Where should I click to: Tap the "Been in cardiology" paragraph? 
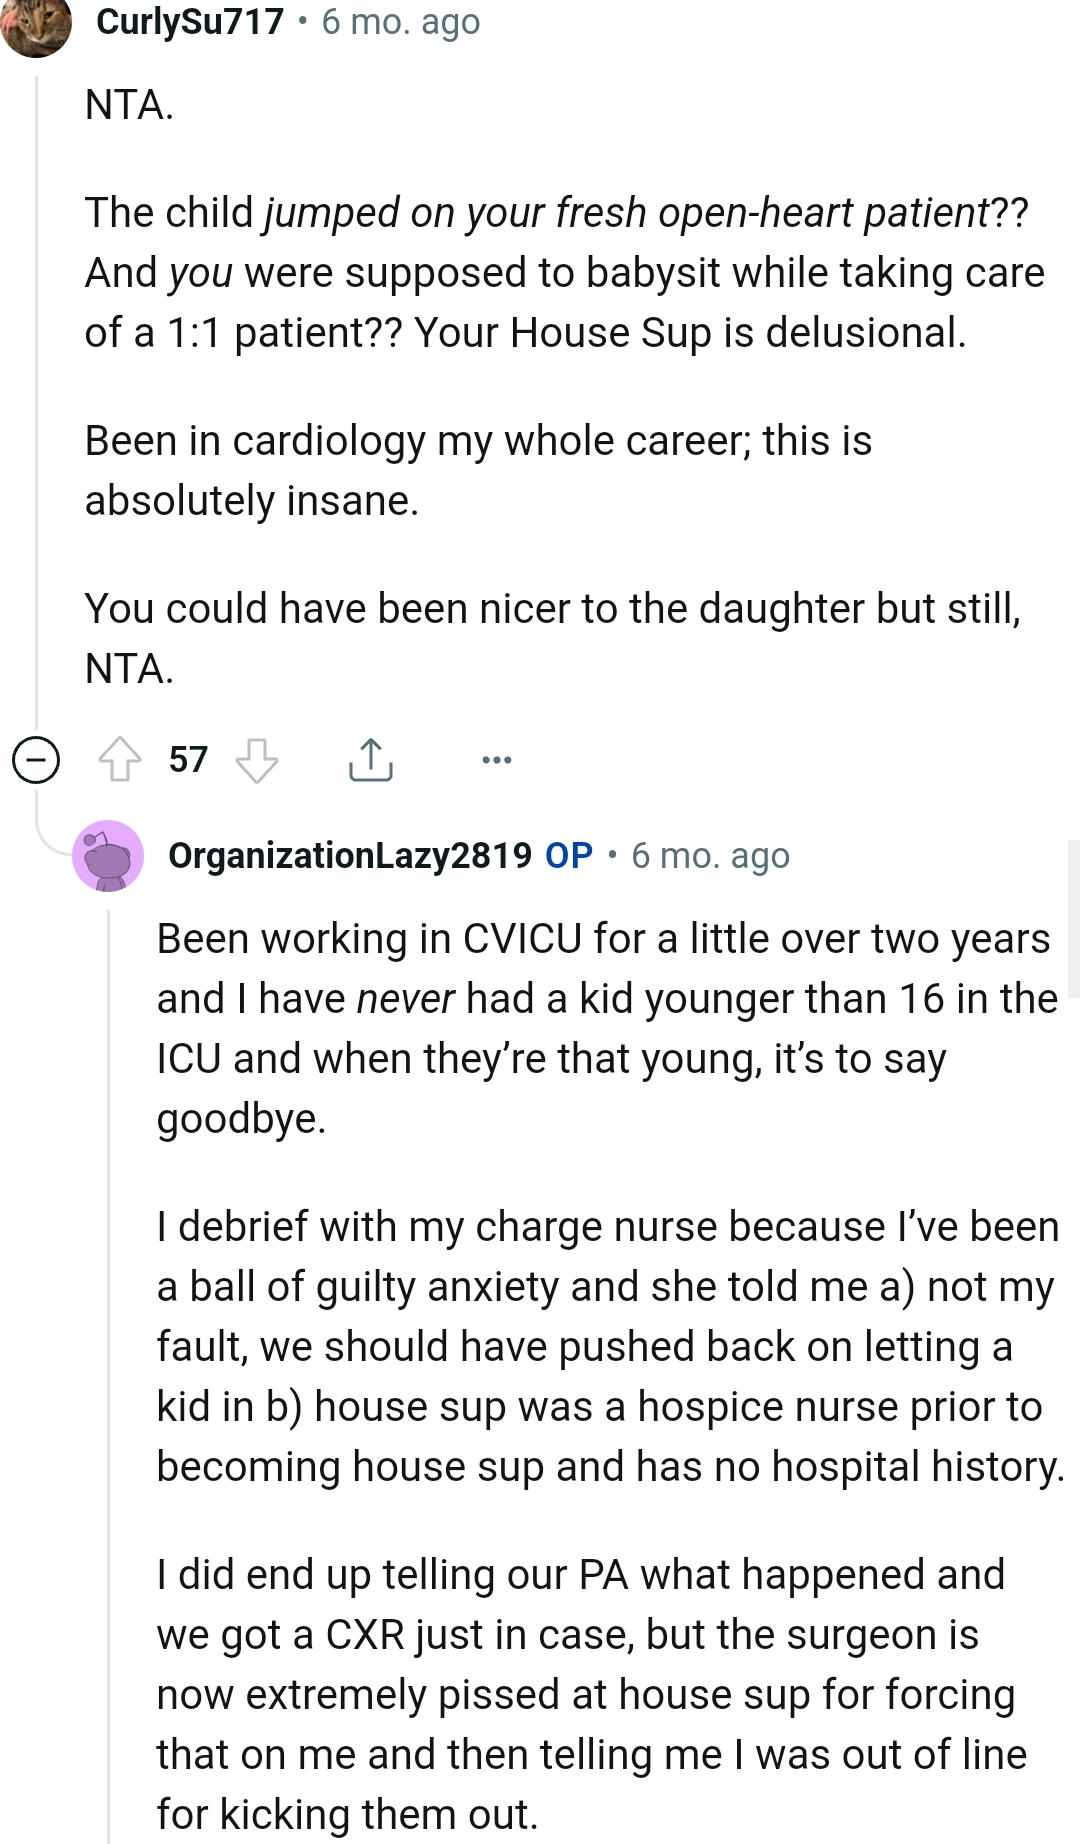pos(478,470)
